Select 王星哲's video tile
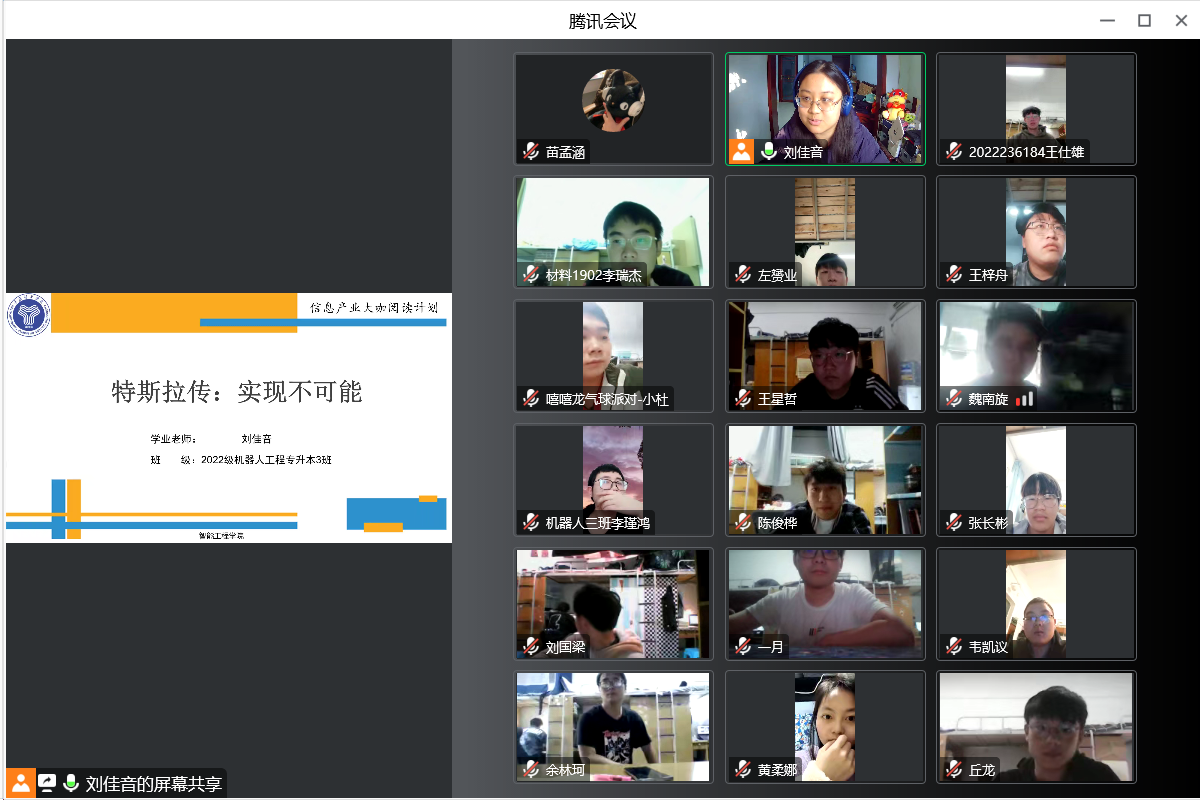 pyautogui.click(x=825, y=355)
